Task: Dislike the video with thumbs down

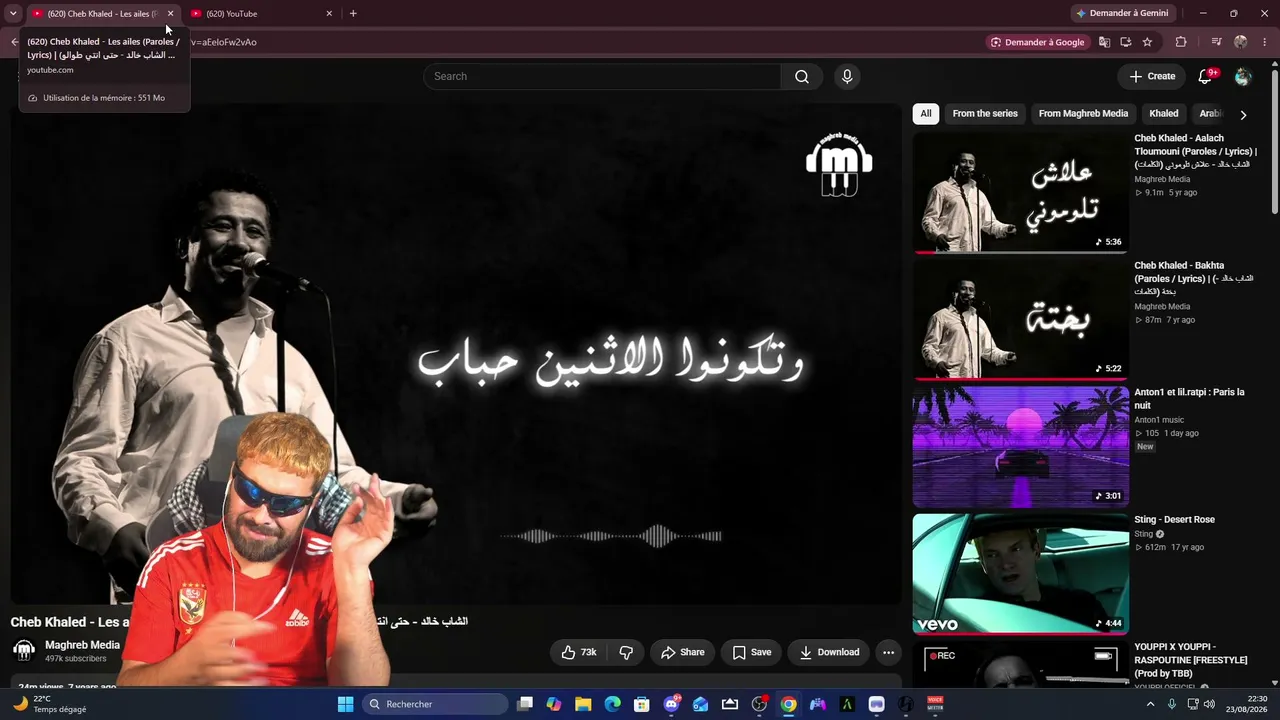Action: tap(626, 652)
